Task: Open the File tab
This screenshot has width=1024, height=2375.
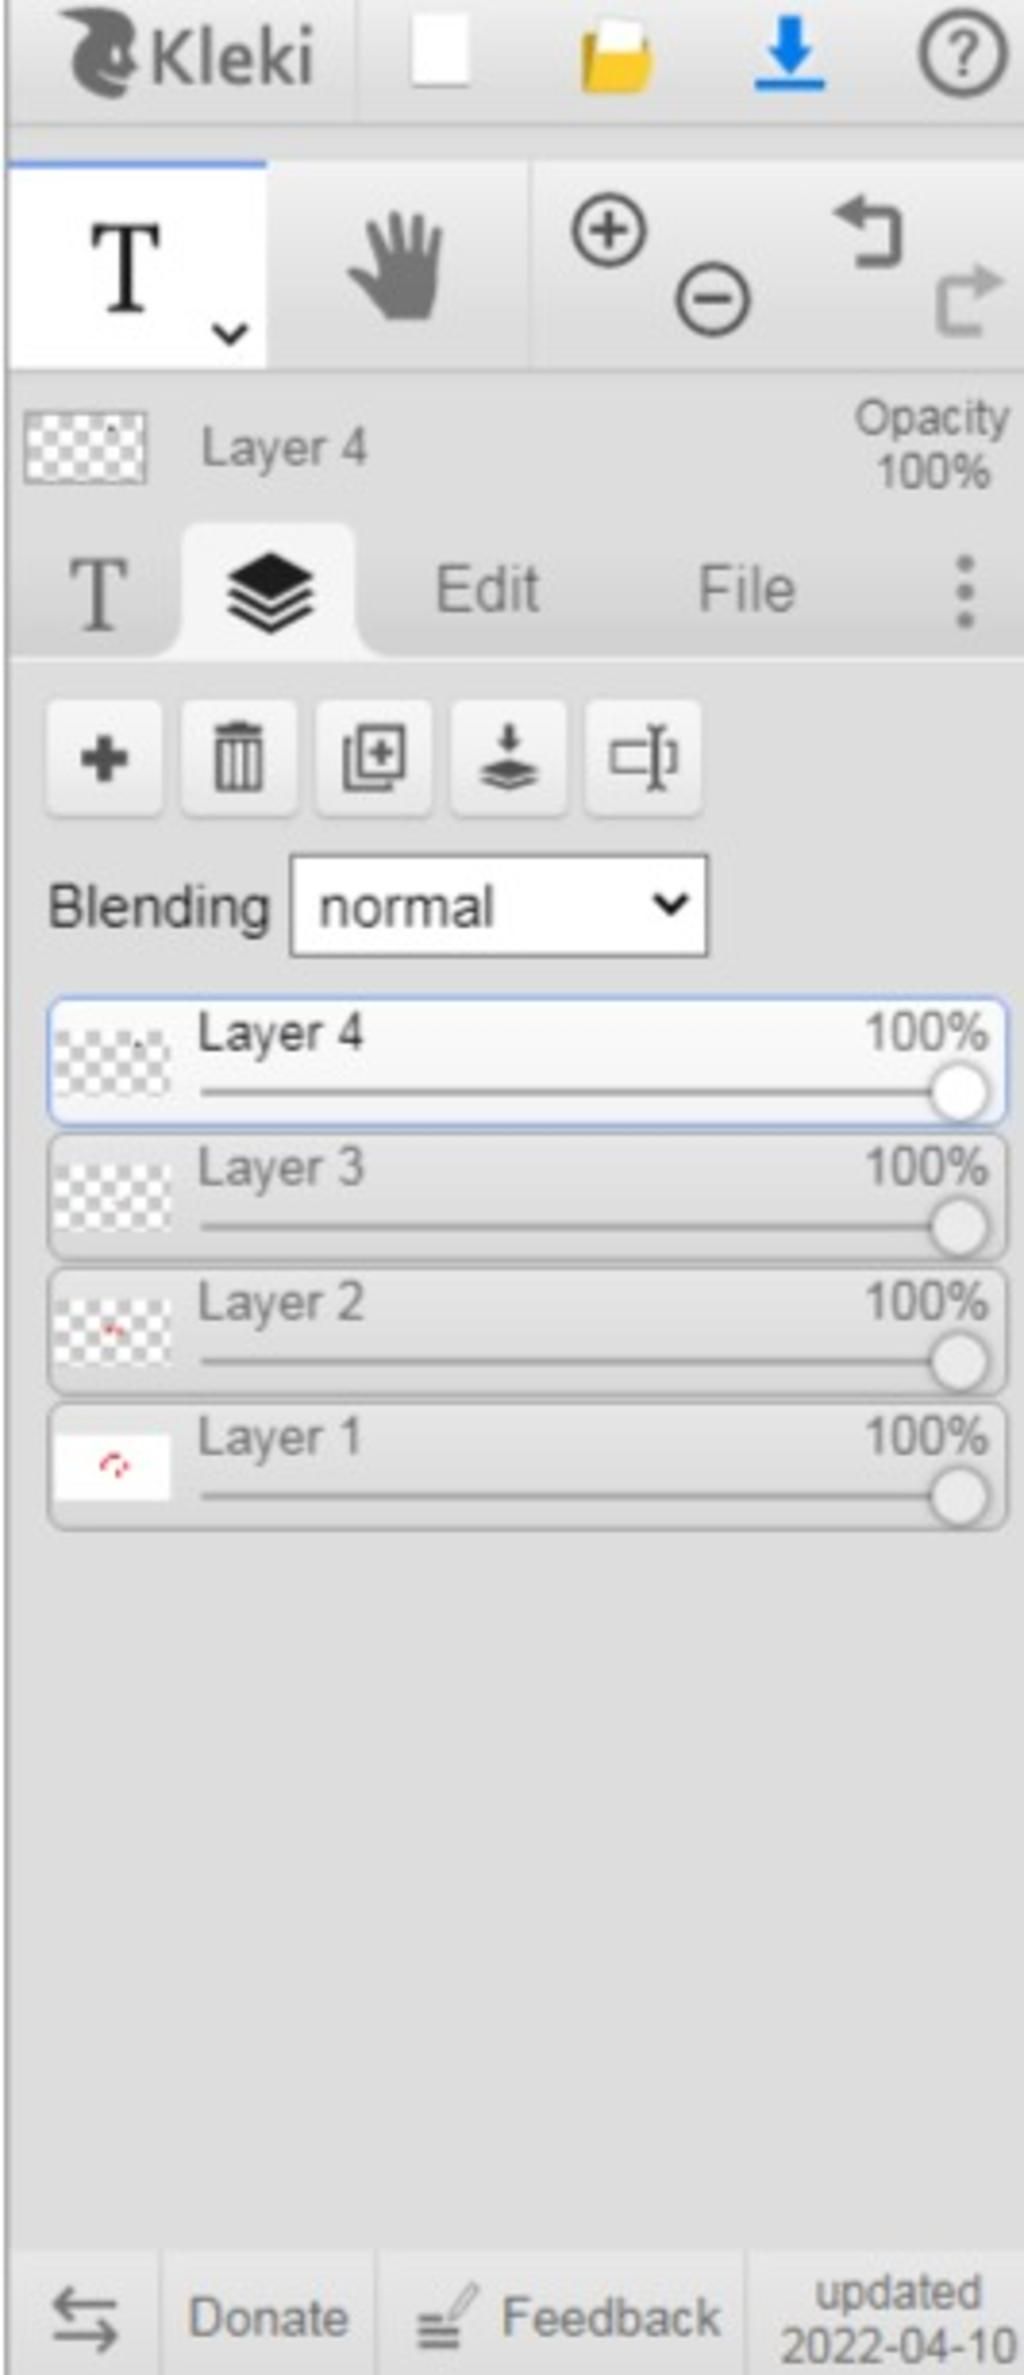Action: click(746, 589)
